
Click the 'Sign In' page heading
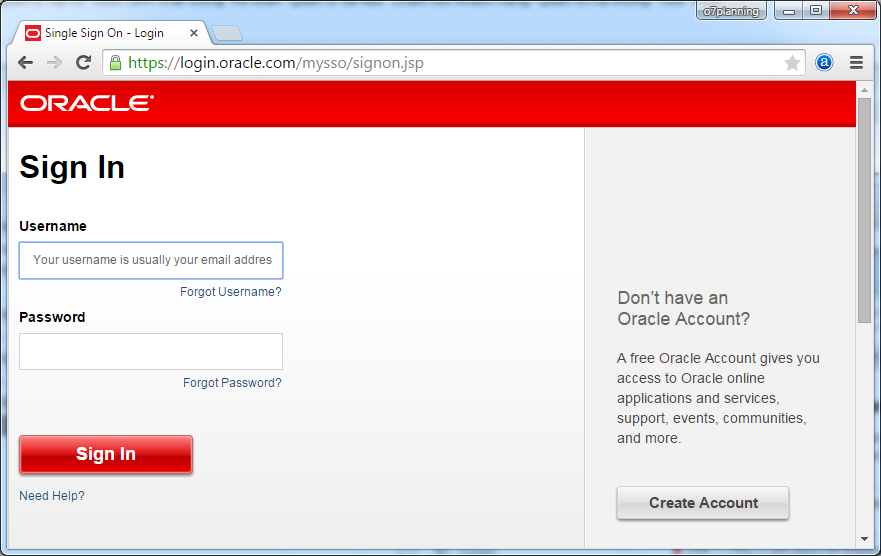[72, 167]
